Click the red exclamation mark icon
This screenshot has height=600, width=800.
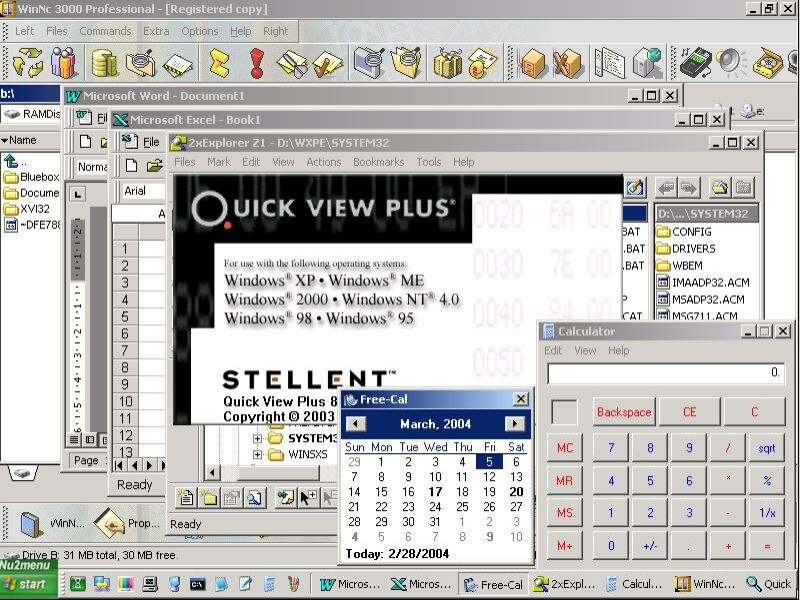(257, 63)
